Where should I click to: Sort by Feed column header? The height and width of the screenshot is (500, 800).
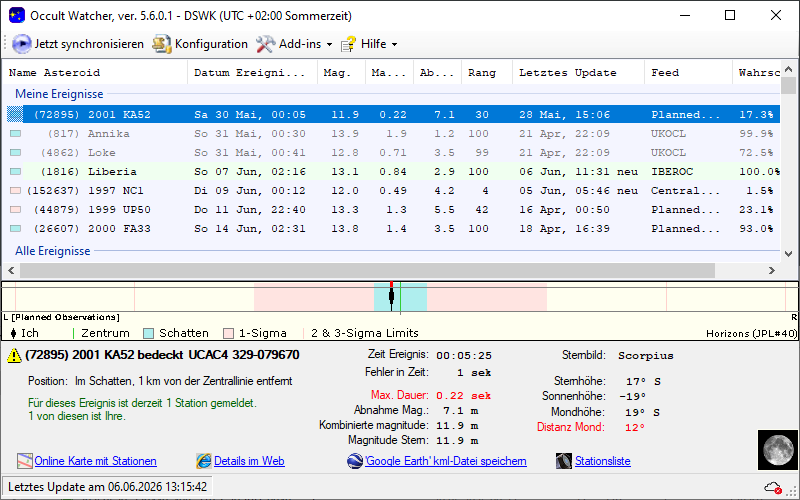(x=688, y=72)
